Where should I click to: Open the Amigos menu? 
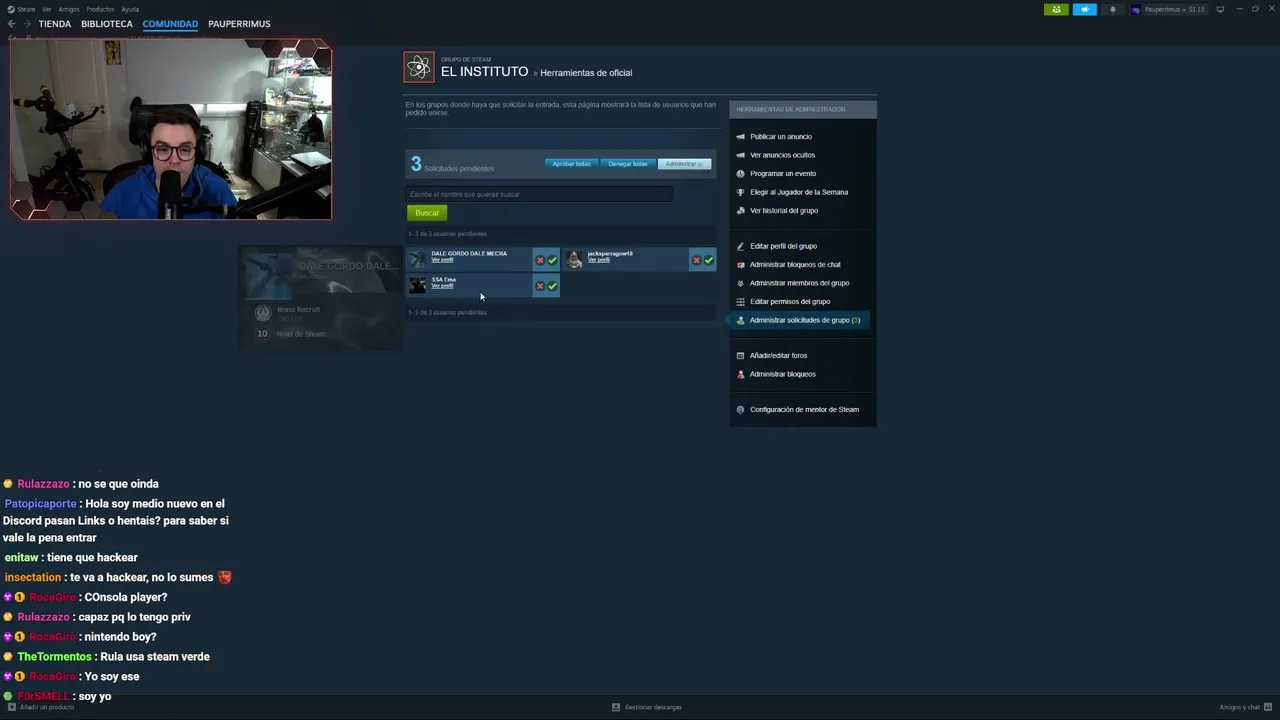(68, 9)
